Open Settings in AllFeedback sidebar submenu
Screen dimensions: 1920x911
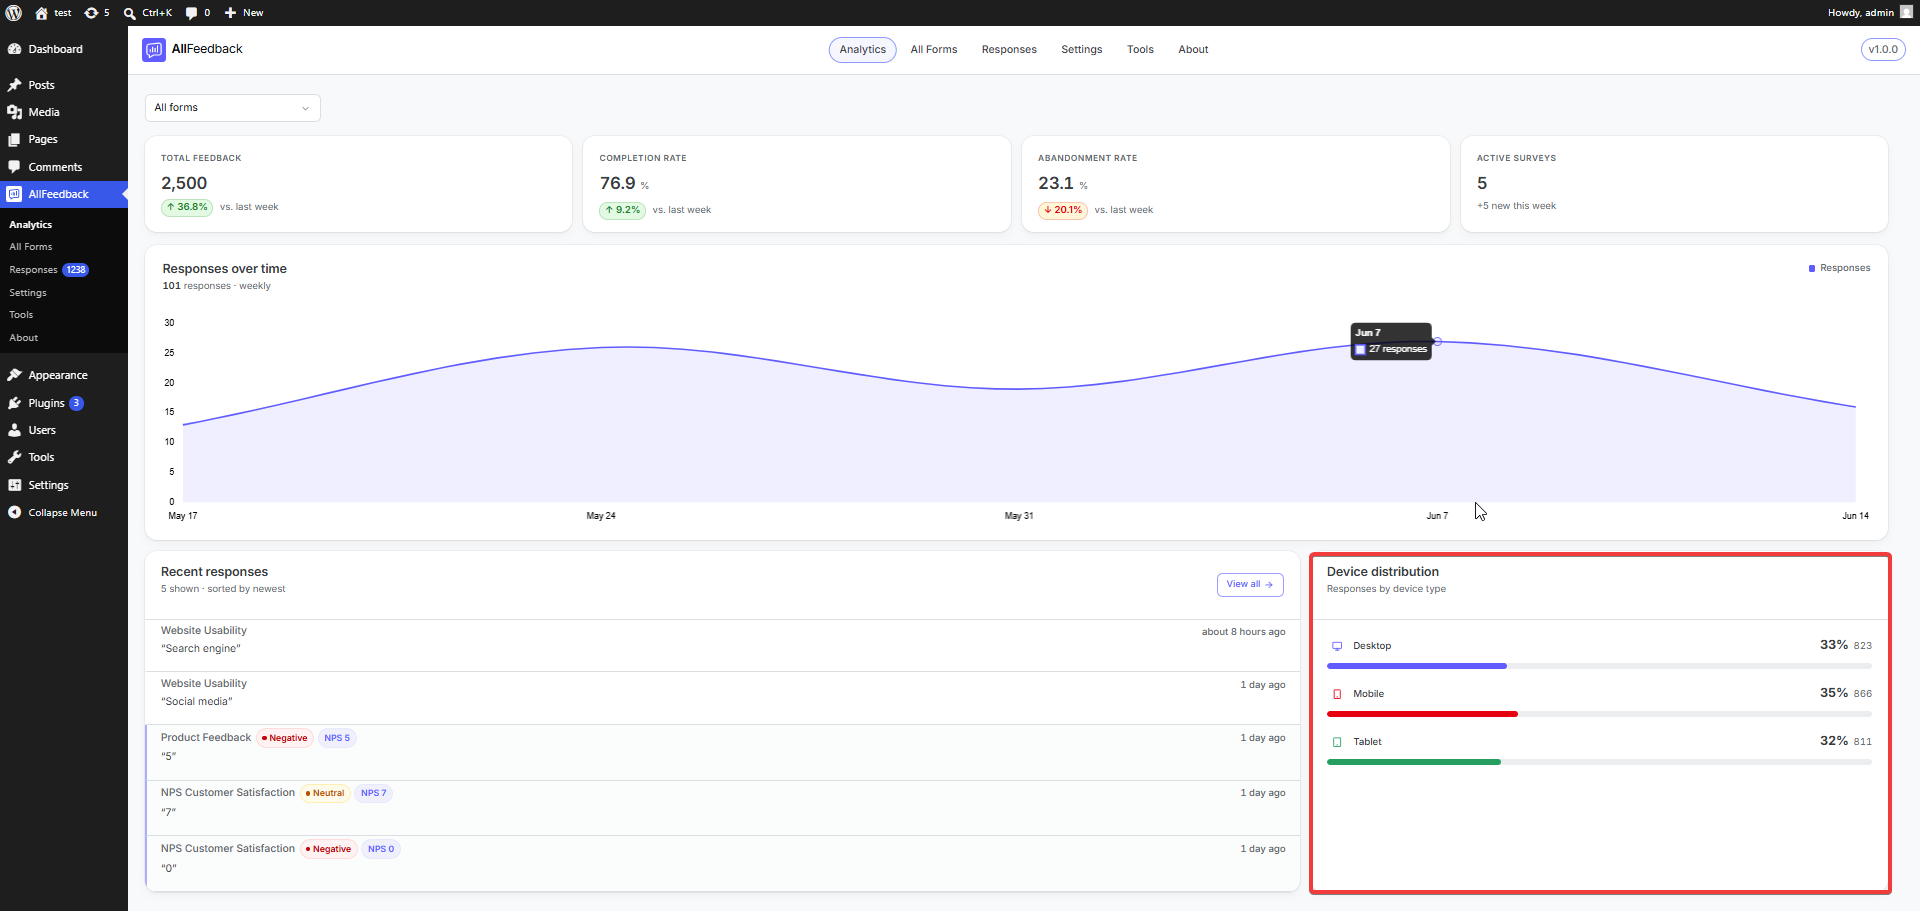coord(28,293)
